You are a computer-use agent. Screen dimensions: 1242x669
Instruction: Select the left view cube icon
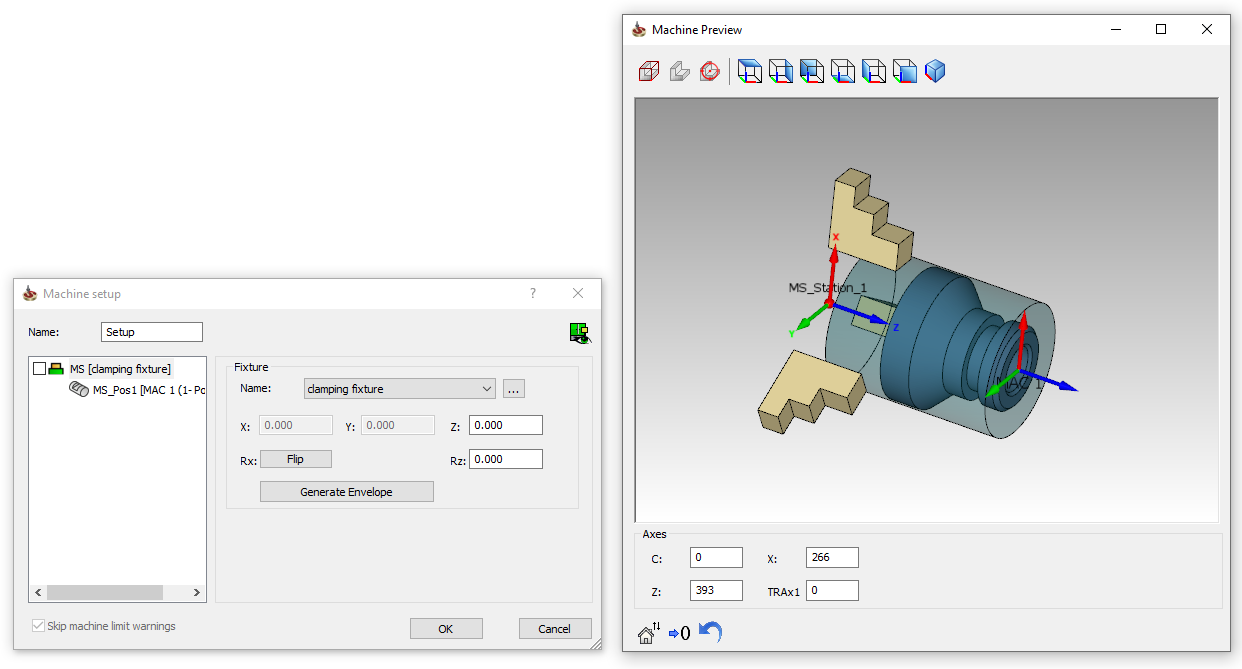(x=874, y=71)
